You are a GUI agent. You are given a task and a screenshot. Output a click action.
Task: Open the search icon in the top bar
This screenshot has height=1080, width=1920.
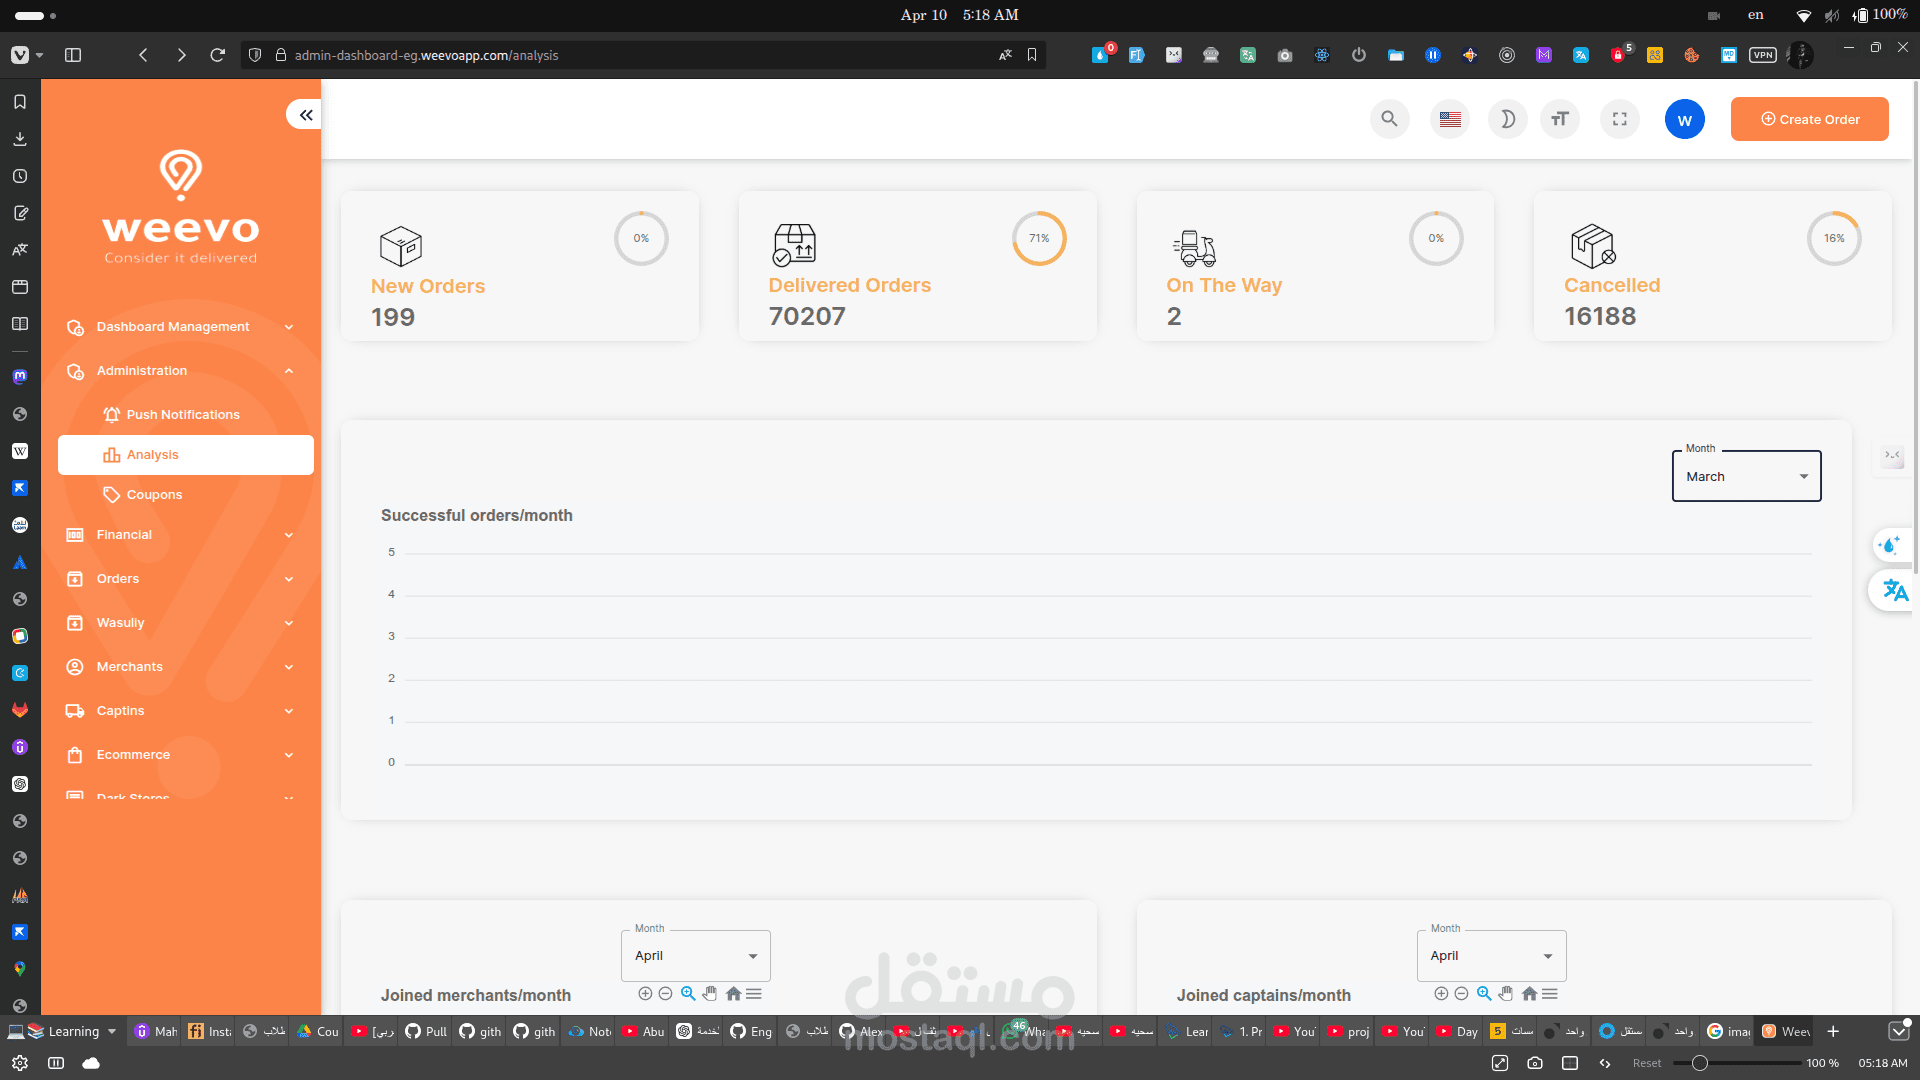1389,119
